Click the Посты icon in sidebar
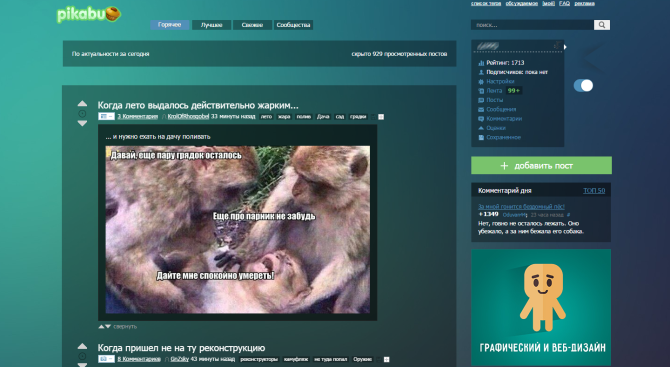 481,100
